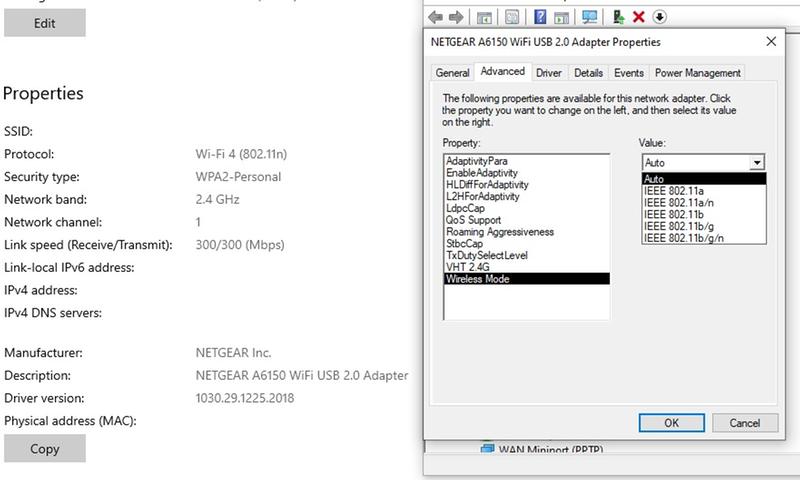Choose IEEE 802.11b/g option
This screenshot has height=480, width=800.
pos(704,226)
